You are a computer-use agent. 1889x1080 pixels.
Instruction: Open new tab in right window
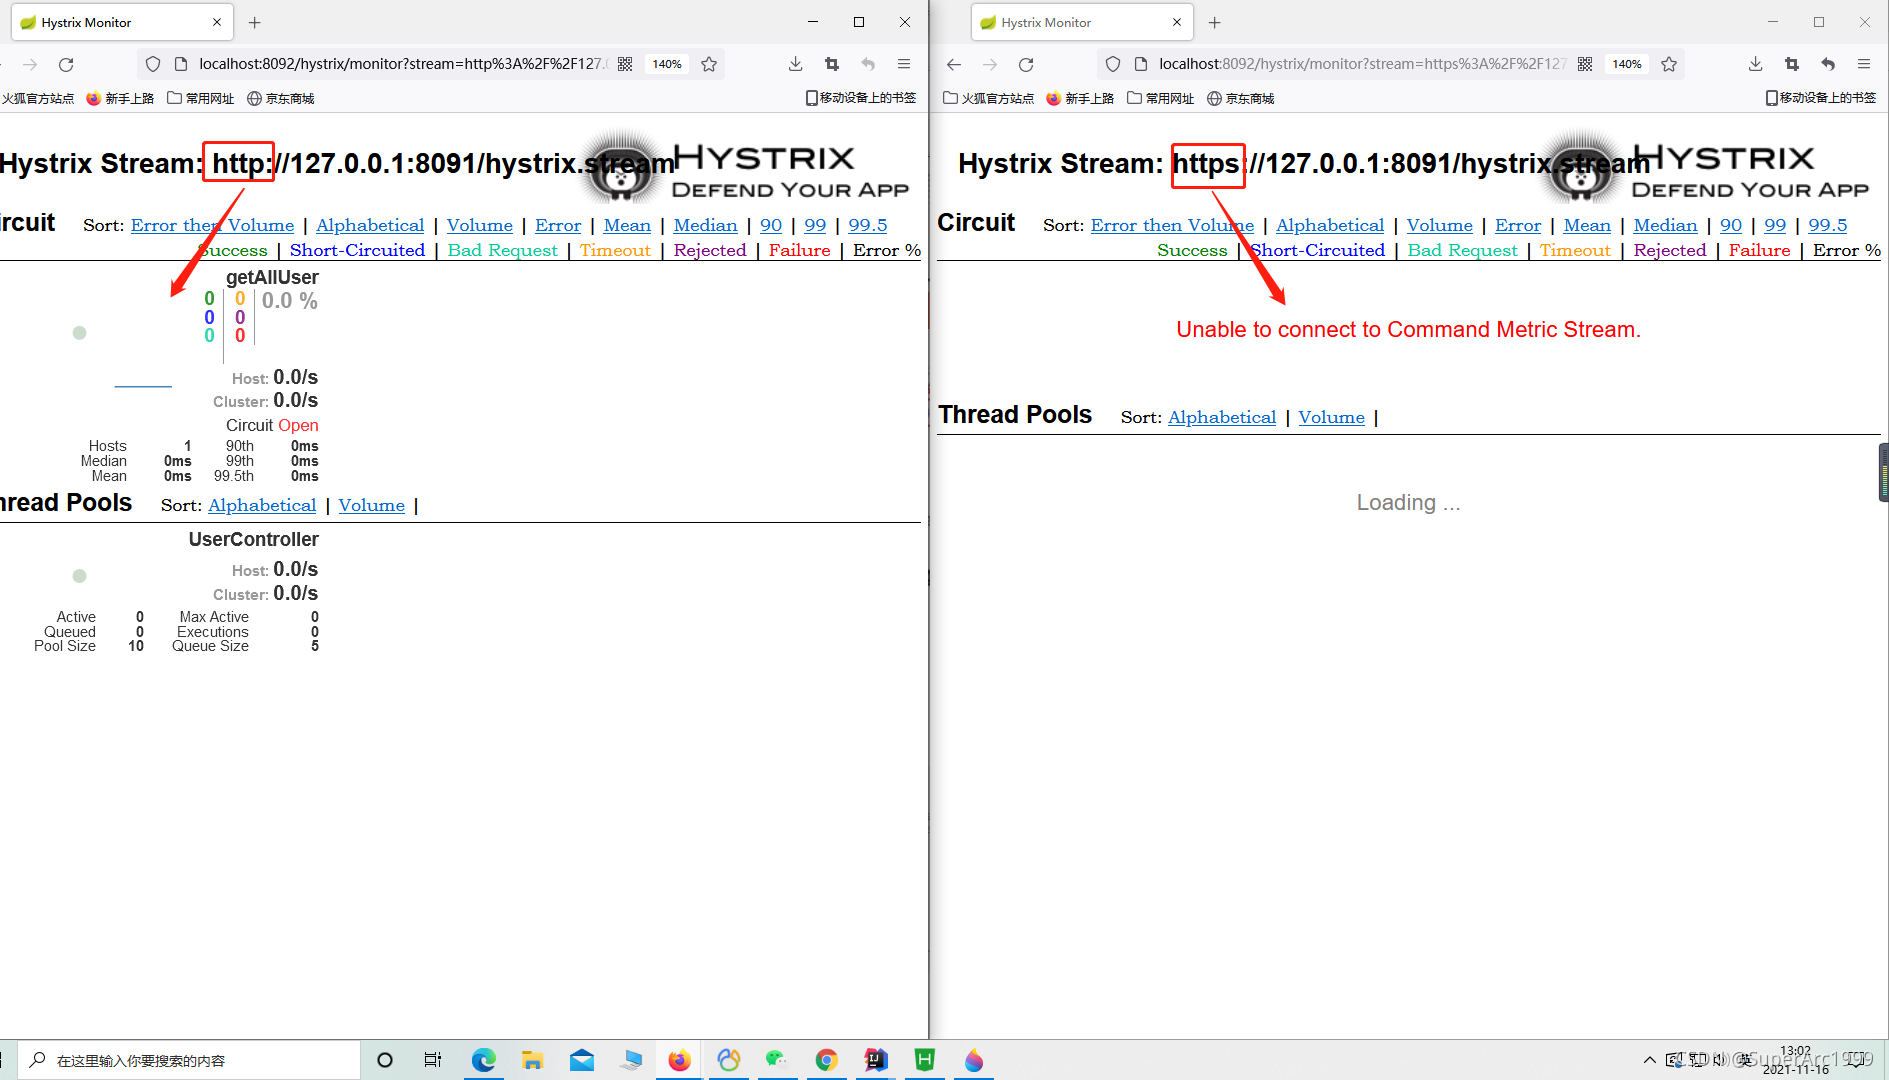pos(1215,22)
